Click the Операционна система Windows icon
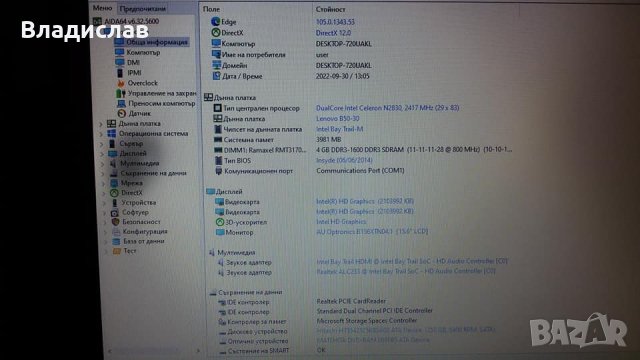 coord(111,133)
